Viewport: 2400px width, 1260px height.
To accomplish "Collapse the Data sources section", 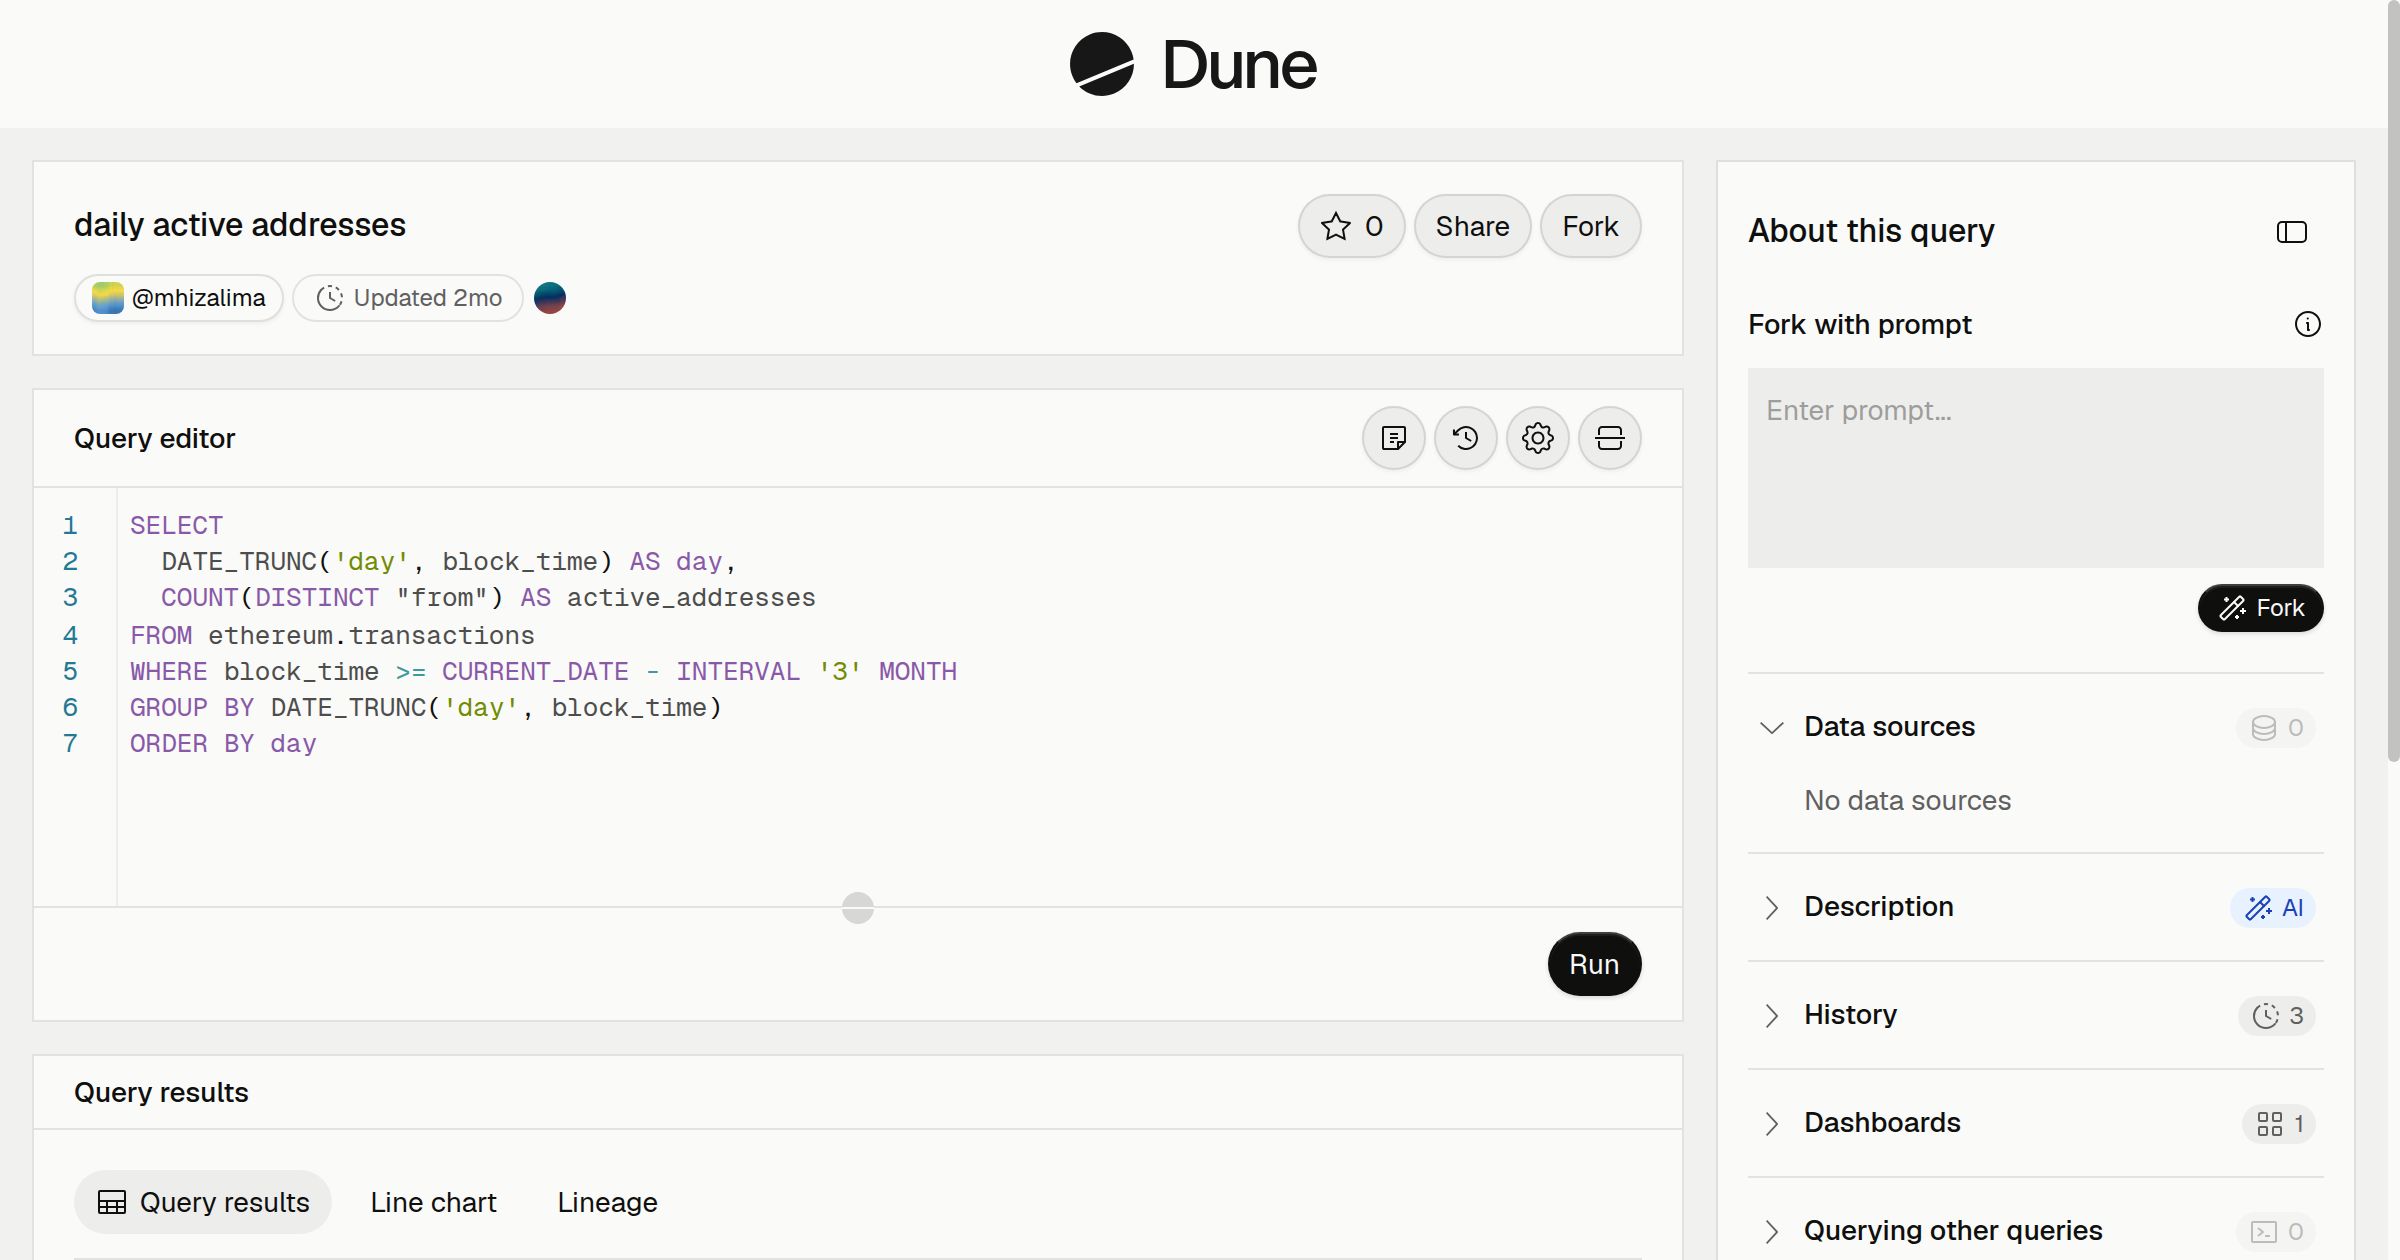I will [x=1771, y=727].
